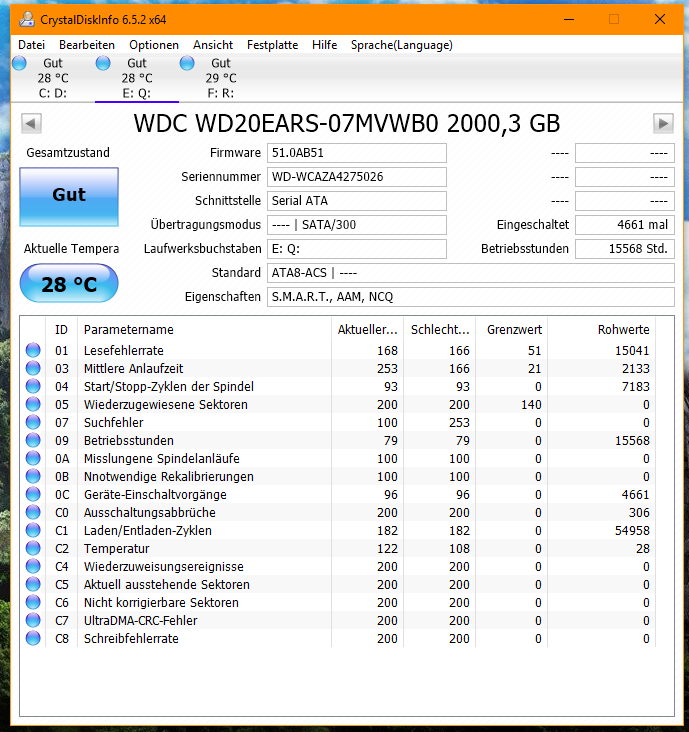
Task: Select Grenzwert 140 in Wiederzugewiesene Sektoren row
Action: tap(531, 405)
